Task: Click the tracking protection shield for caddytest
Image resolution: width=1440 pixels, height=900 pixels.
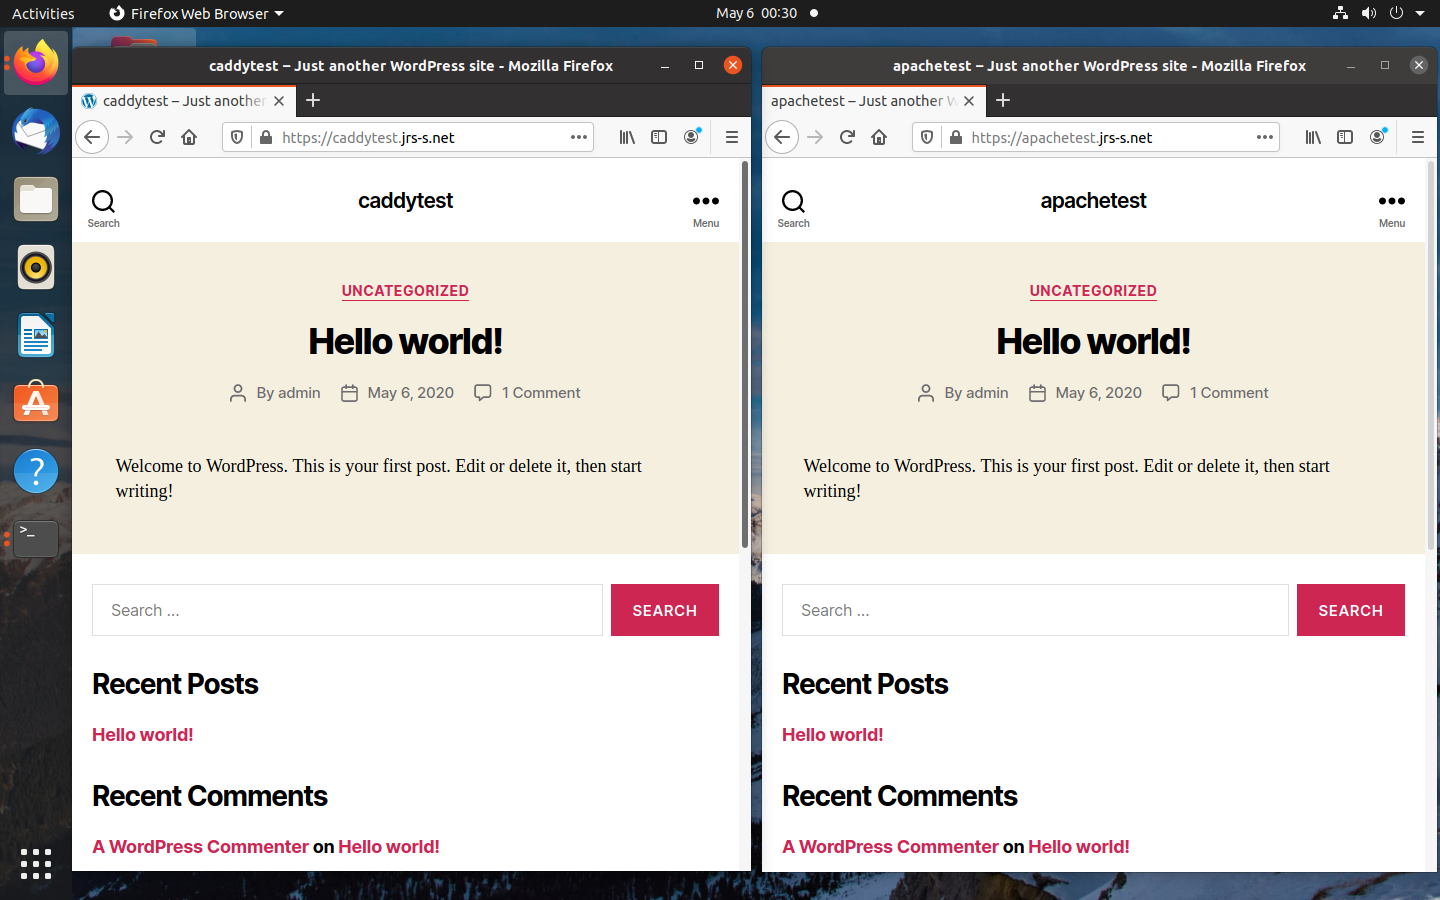Action: click(236, 137)
